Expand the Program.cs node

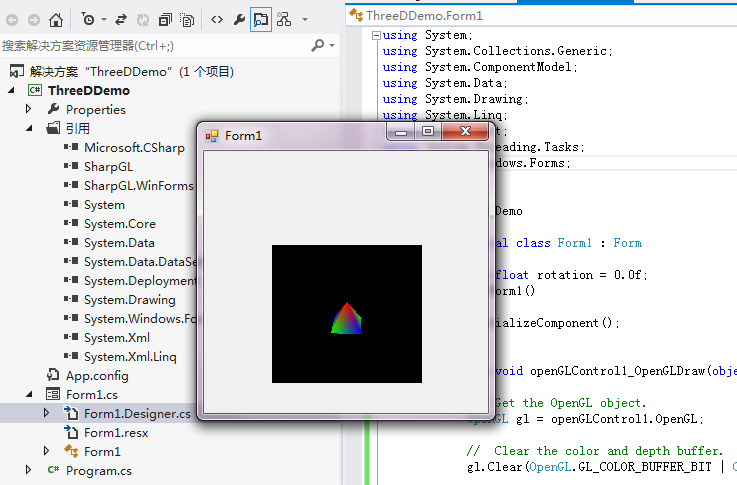pos(28,470)
